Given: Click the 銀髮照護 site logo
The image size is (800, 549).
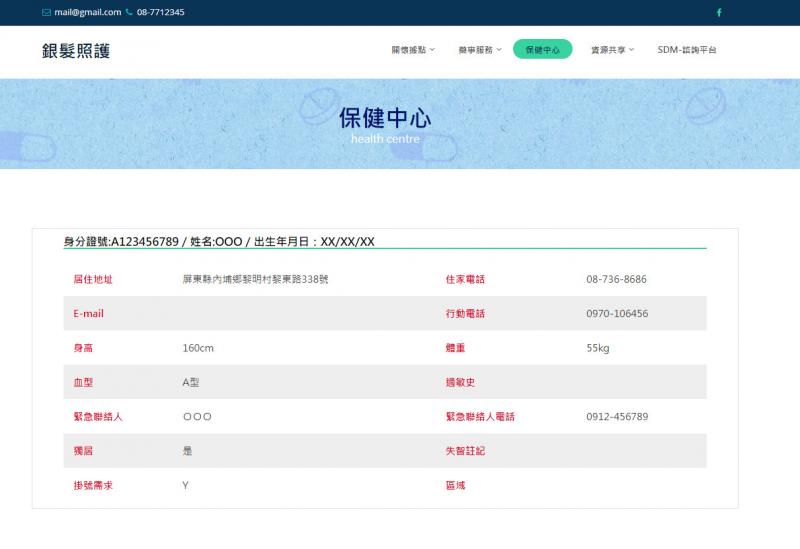Looking at the screenshot, I should tap(76, 51).
